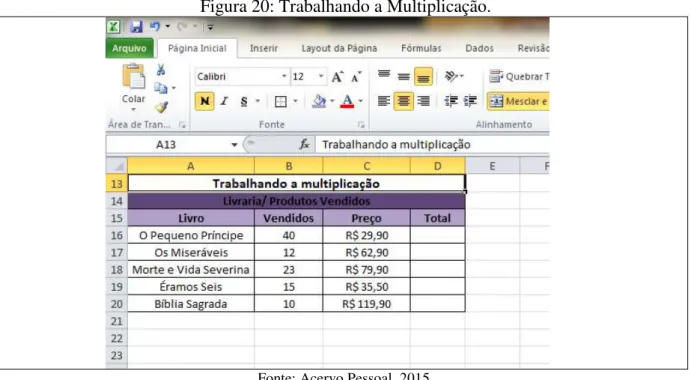
Task: Click the Vendidos value 23
Action: click(289, 270)
